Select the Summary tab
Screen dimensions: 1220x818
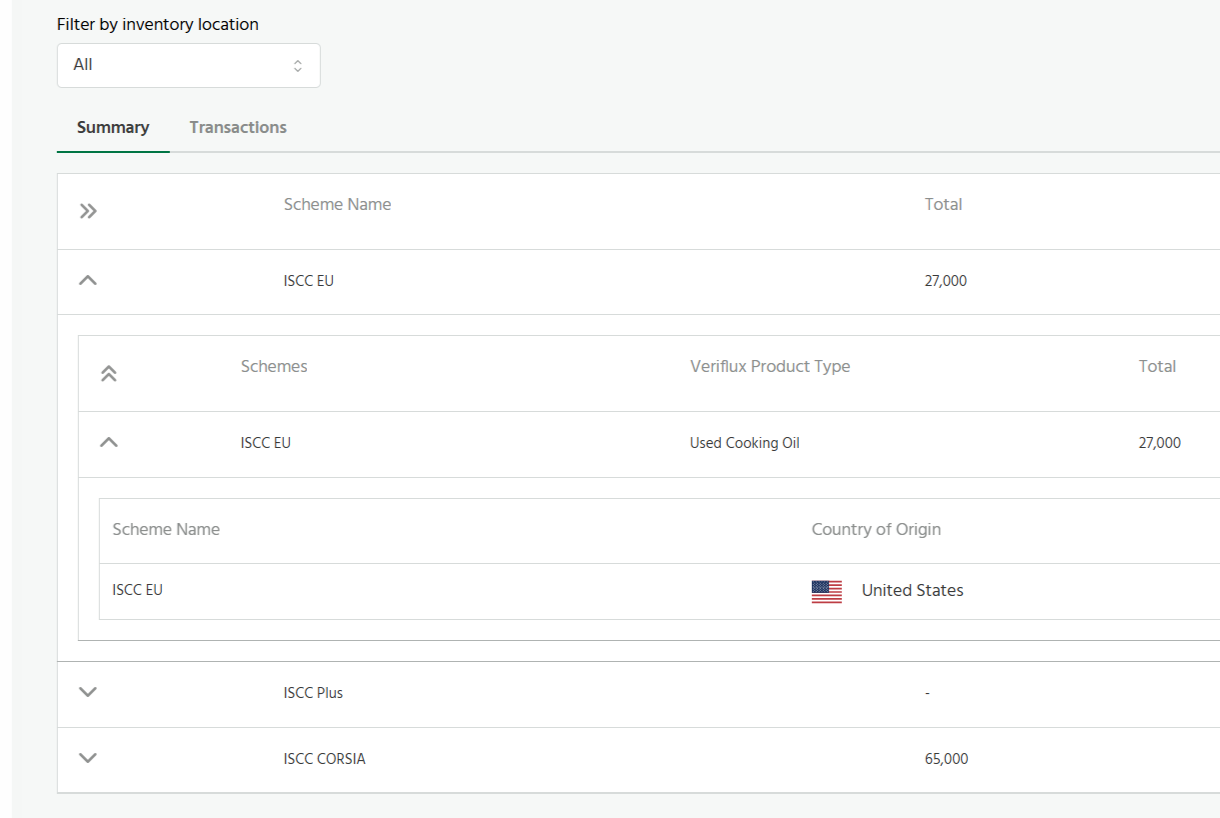pyautogui.click(x=113, y=127)
